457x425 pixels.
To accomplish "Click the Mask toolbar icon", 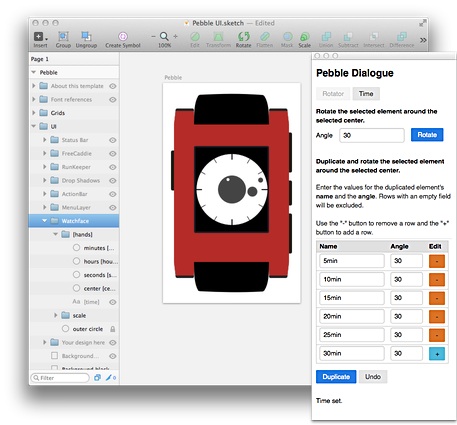I will [x=287, y=36].
